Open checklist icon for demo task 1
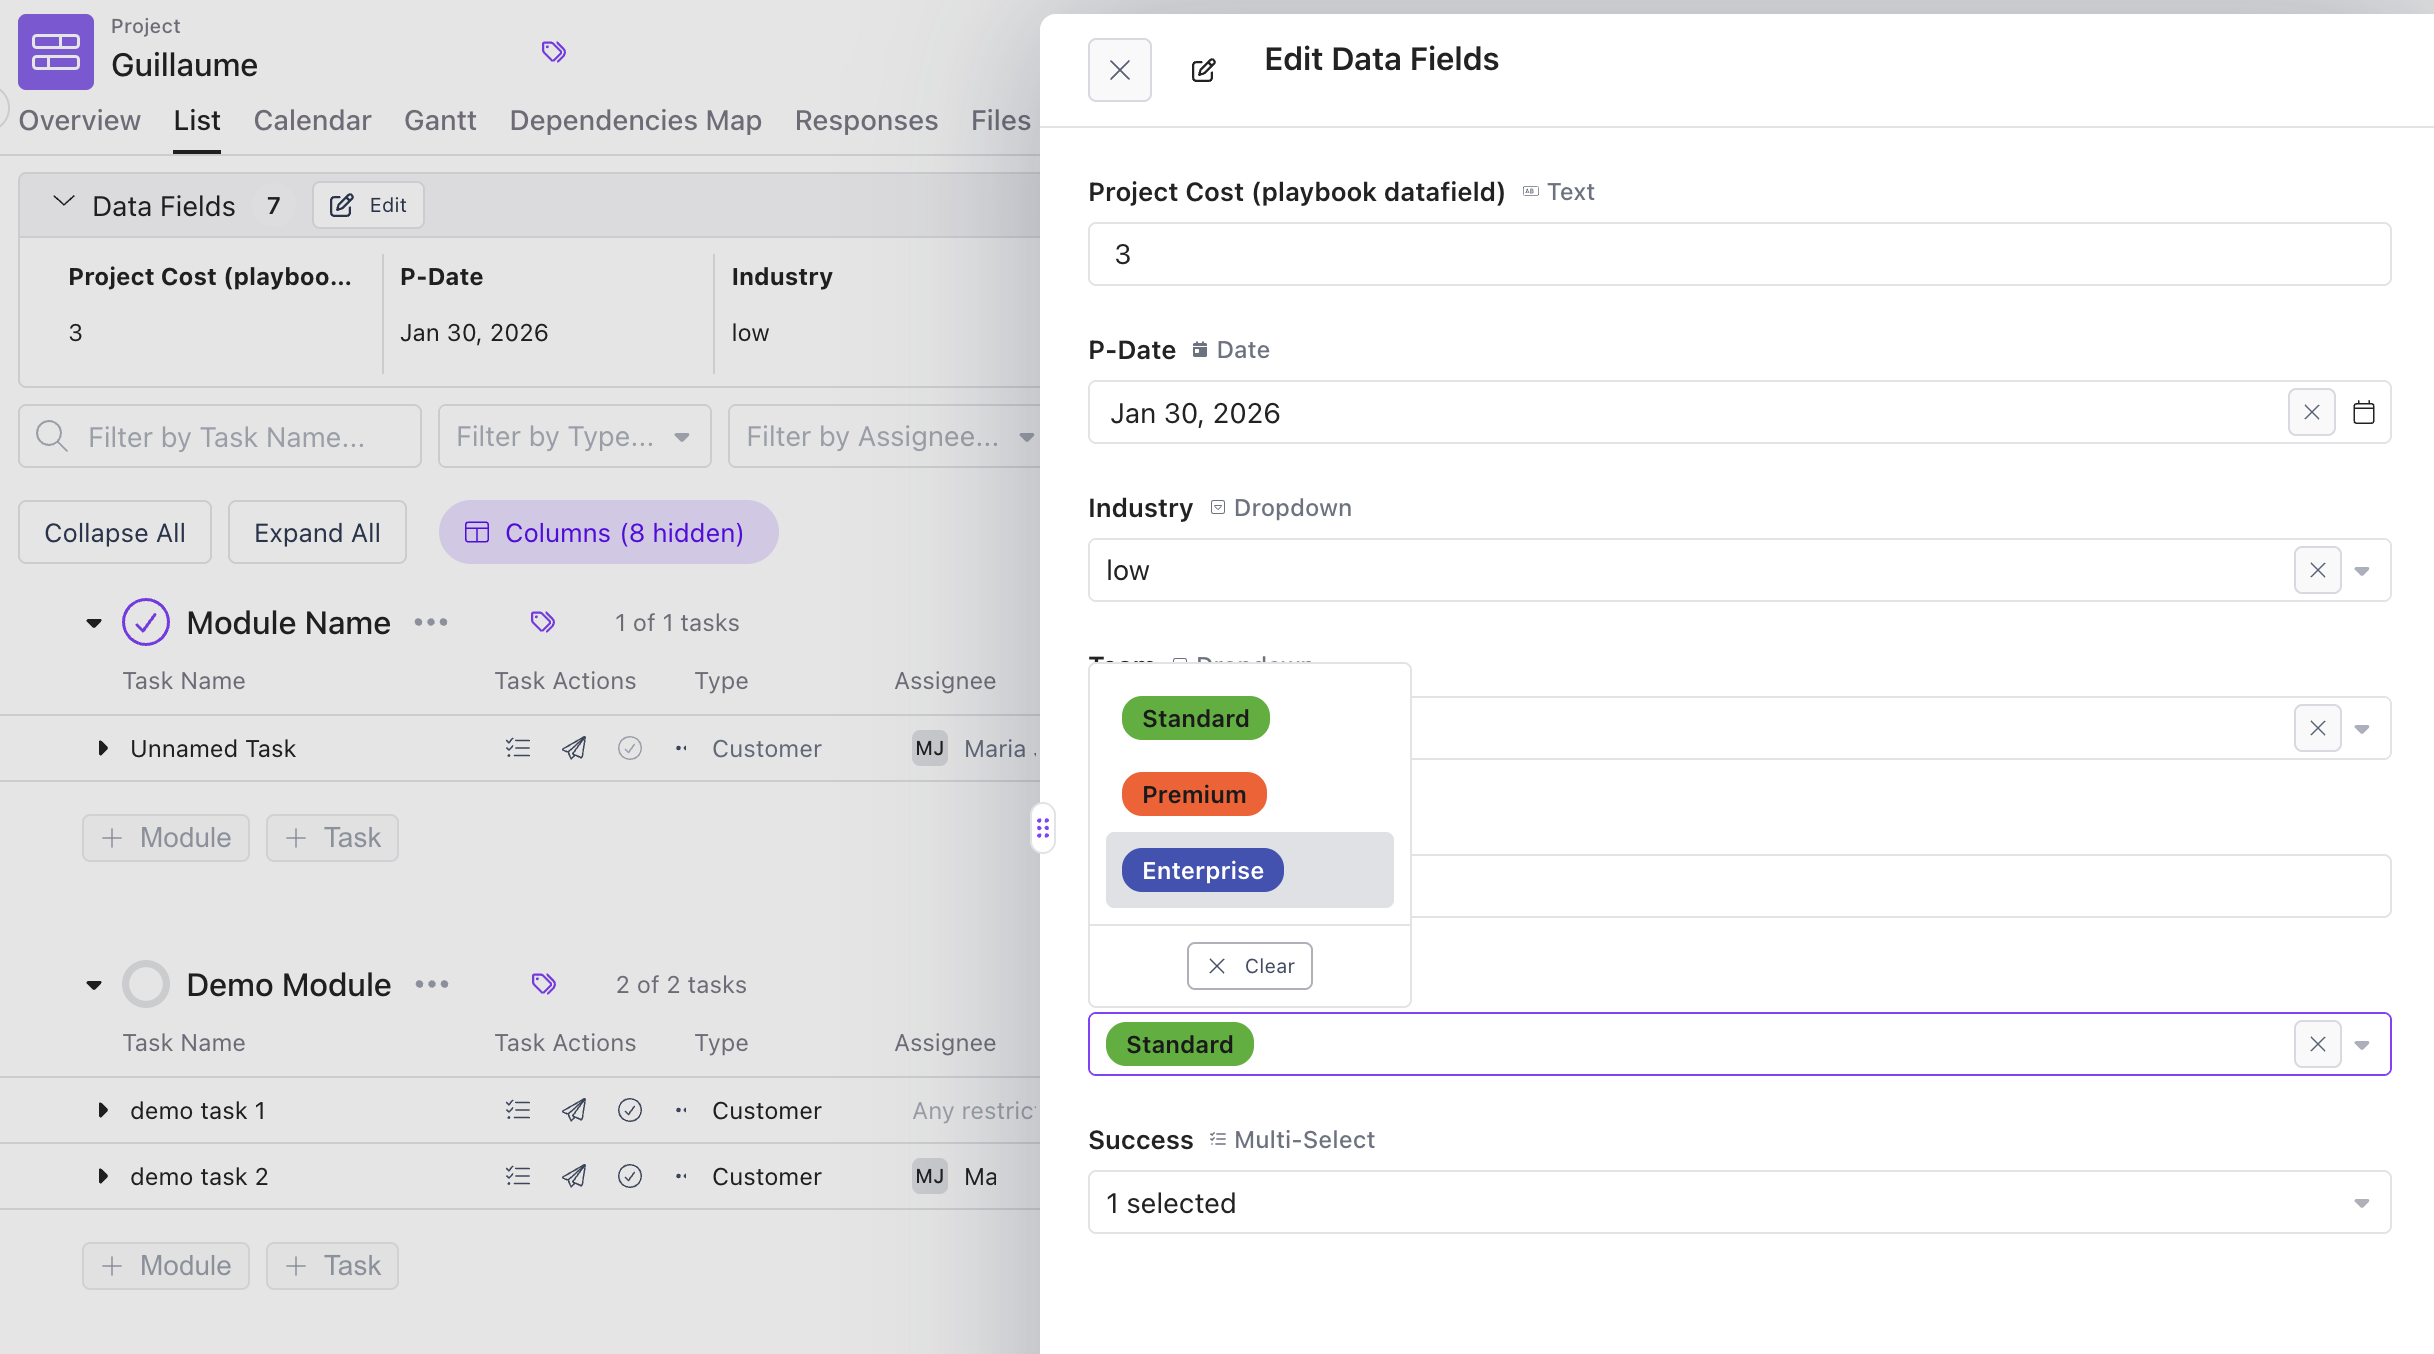 coord(518,1110)
